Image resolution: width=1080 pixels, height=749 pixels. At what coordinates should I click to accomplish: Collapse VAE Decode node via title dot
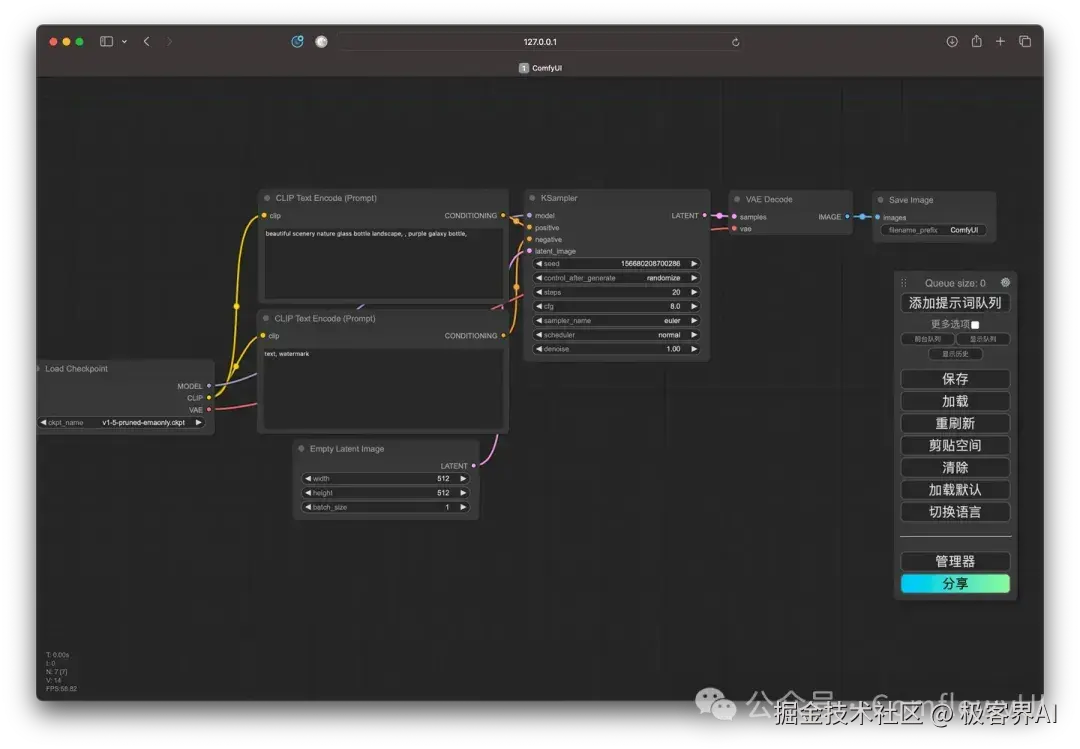[737, 199]
